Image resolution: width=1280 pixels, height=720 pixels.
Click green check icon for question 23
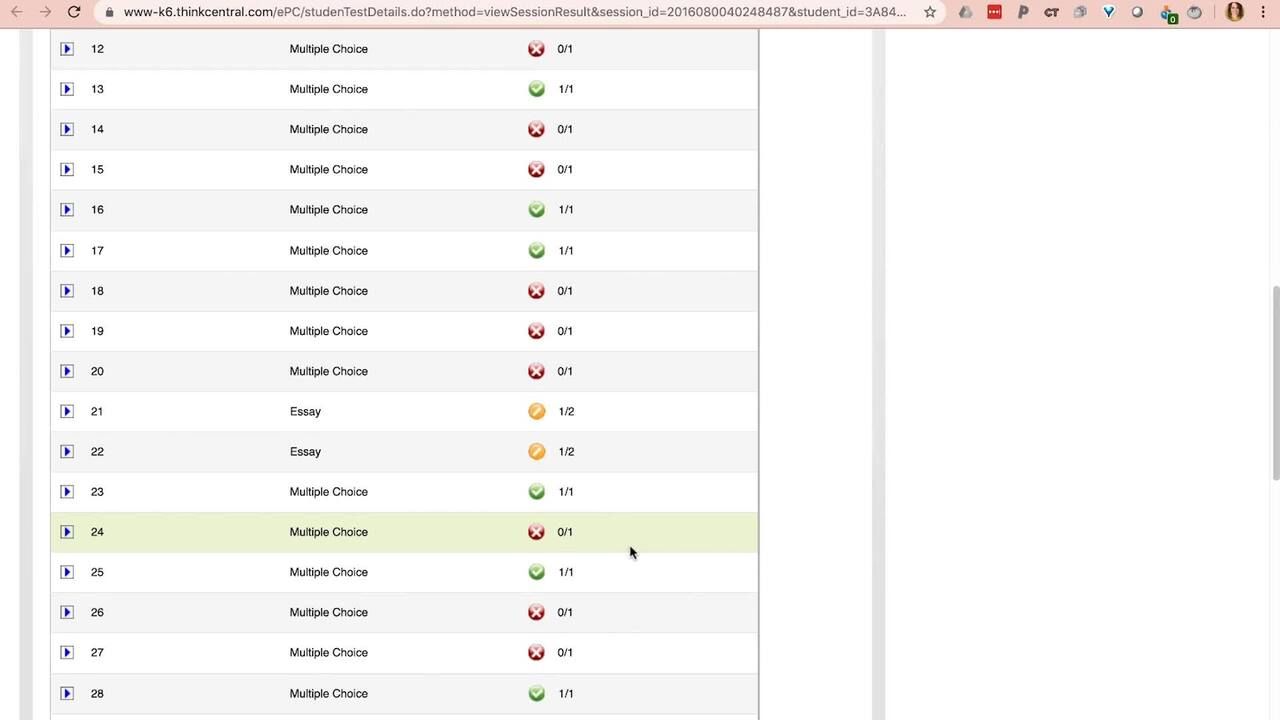tap(537, 491)
